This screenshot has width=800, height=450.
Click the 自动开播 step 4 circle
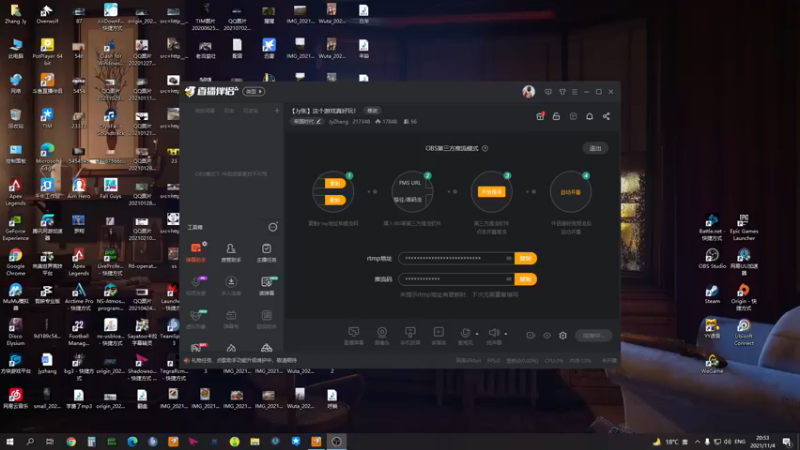click(570, 192)
